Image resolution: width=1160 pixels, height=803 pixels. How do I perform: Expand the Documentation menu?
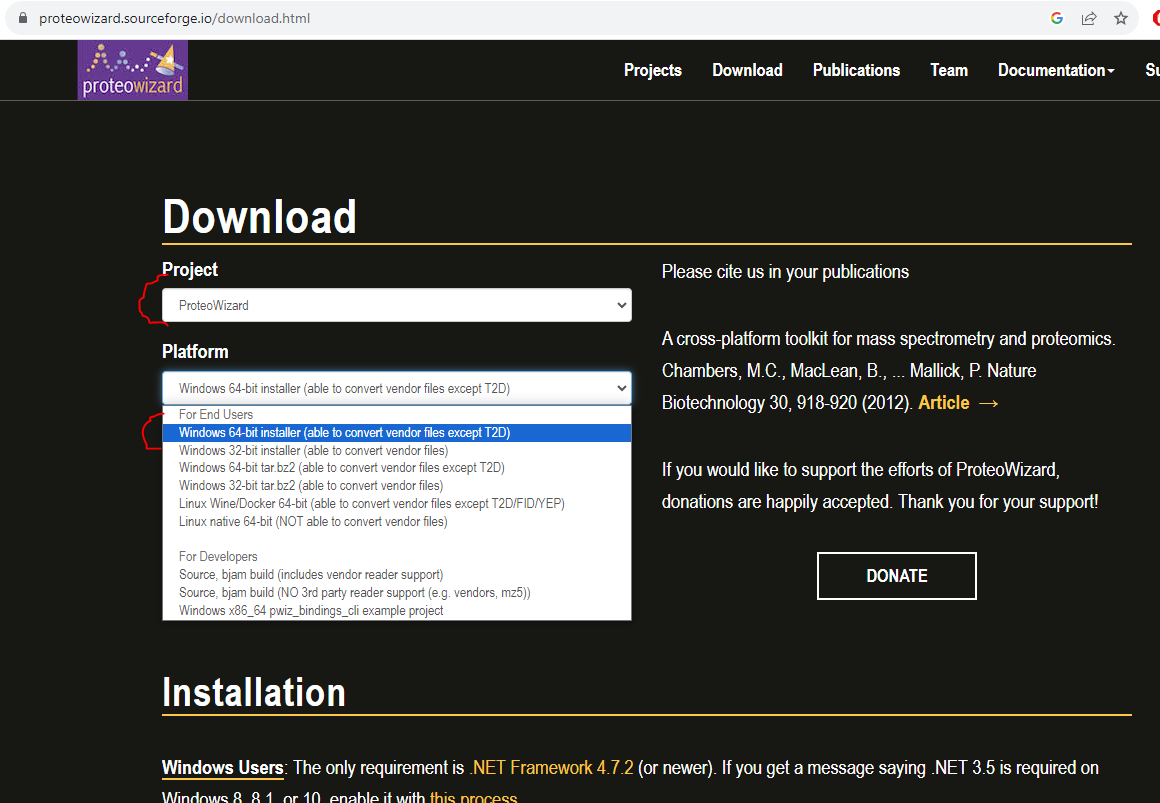[x=1056, y=70]
